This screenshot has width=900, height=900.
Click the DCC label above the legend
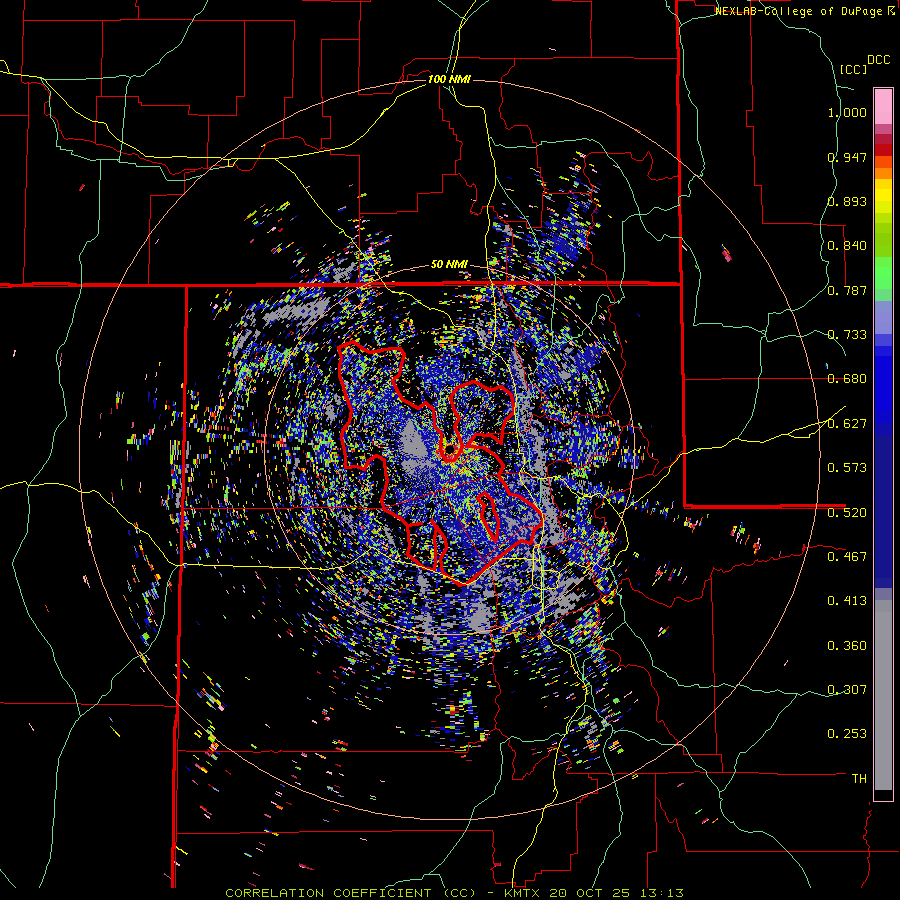pos(879,60)
